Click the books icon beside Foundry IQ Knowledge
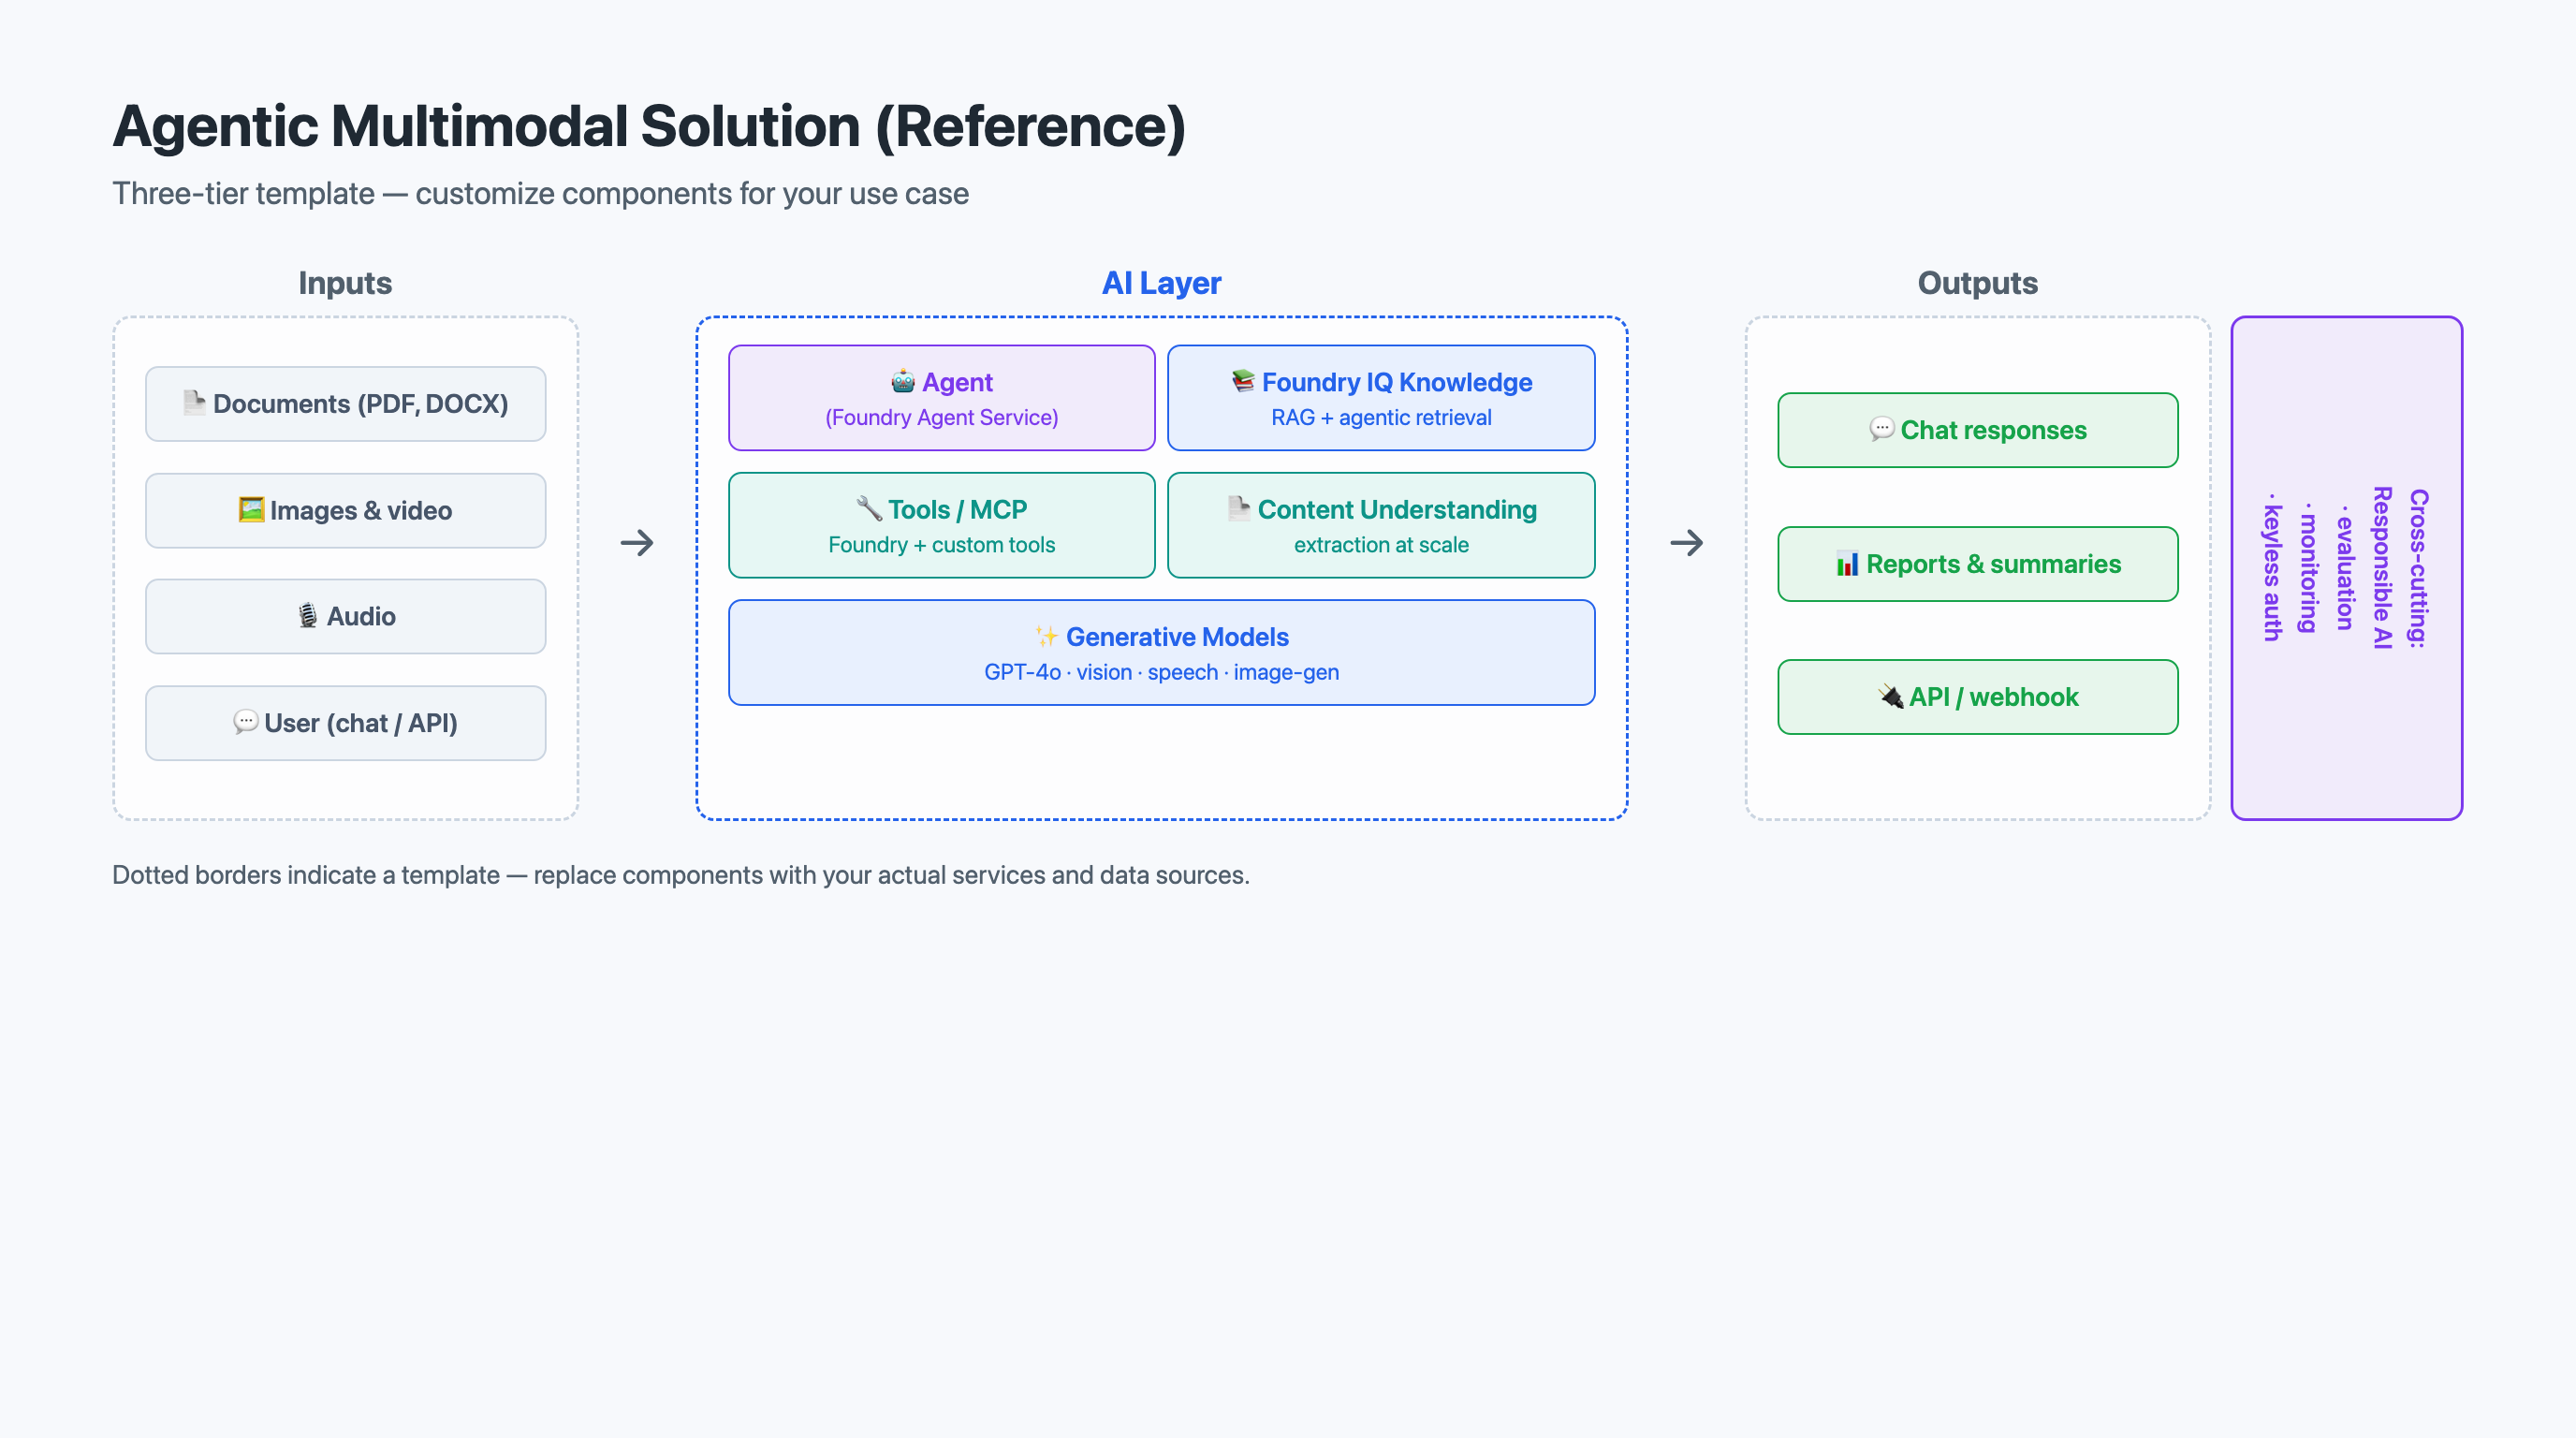This screenshot has width=2576, height=1438. click(x=1243, y=381)
